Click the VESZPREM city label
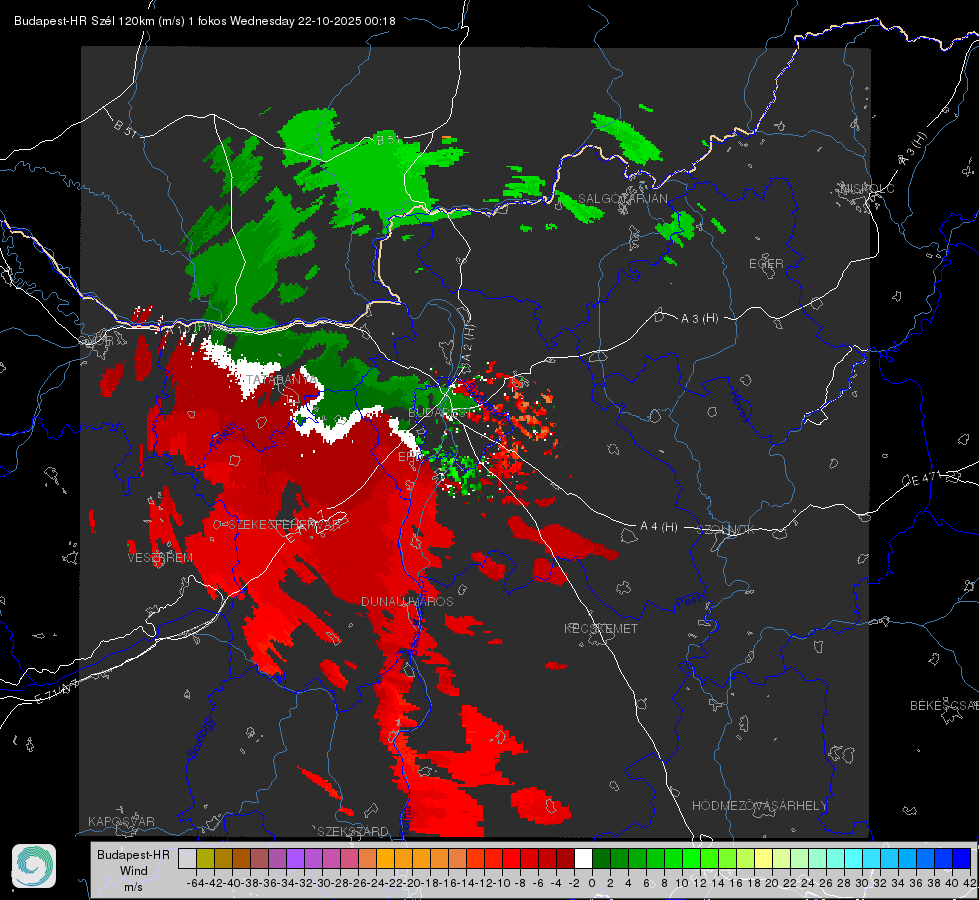The height and width of the screenshot is (900, 979). [160, 558]
